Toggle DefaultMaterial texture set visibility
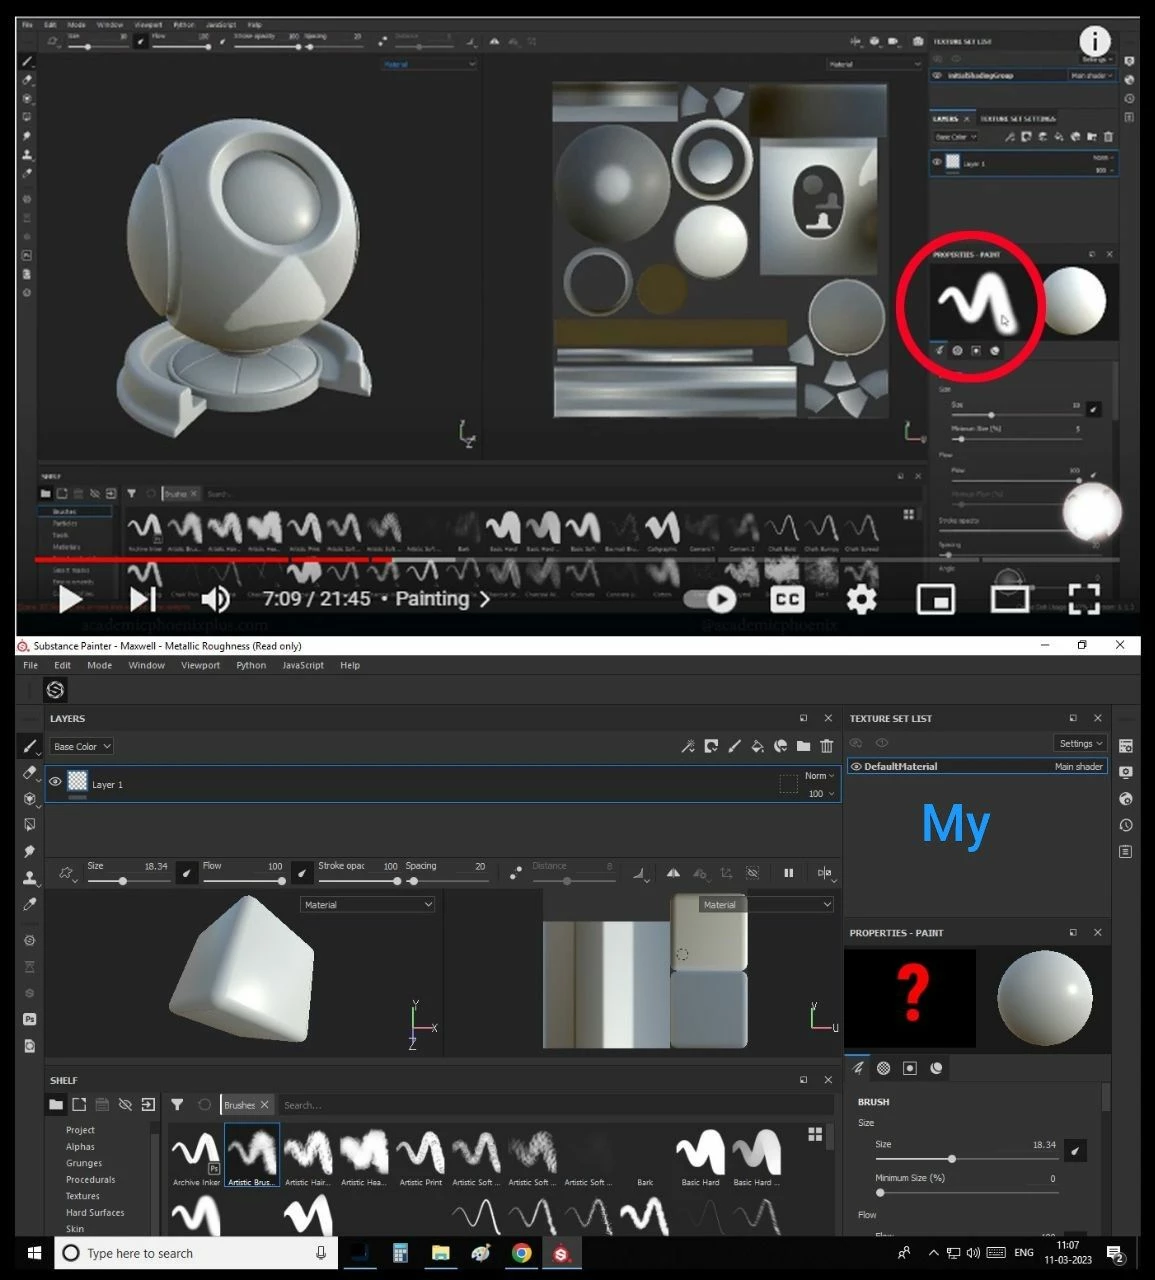1155x1280 pixels. click(x=856, y=767)
